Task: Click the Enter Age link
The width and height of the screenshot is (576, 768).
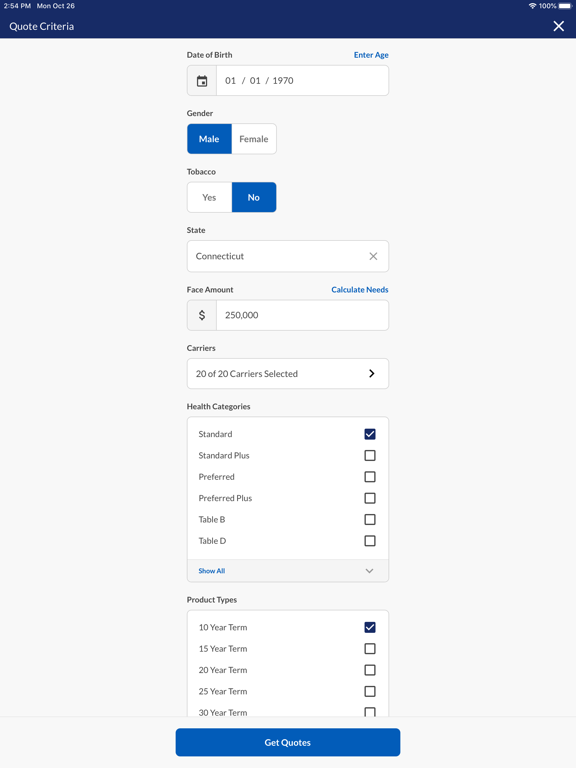Action: [371, 55]
